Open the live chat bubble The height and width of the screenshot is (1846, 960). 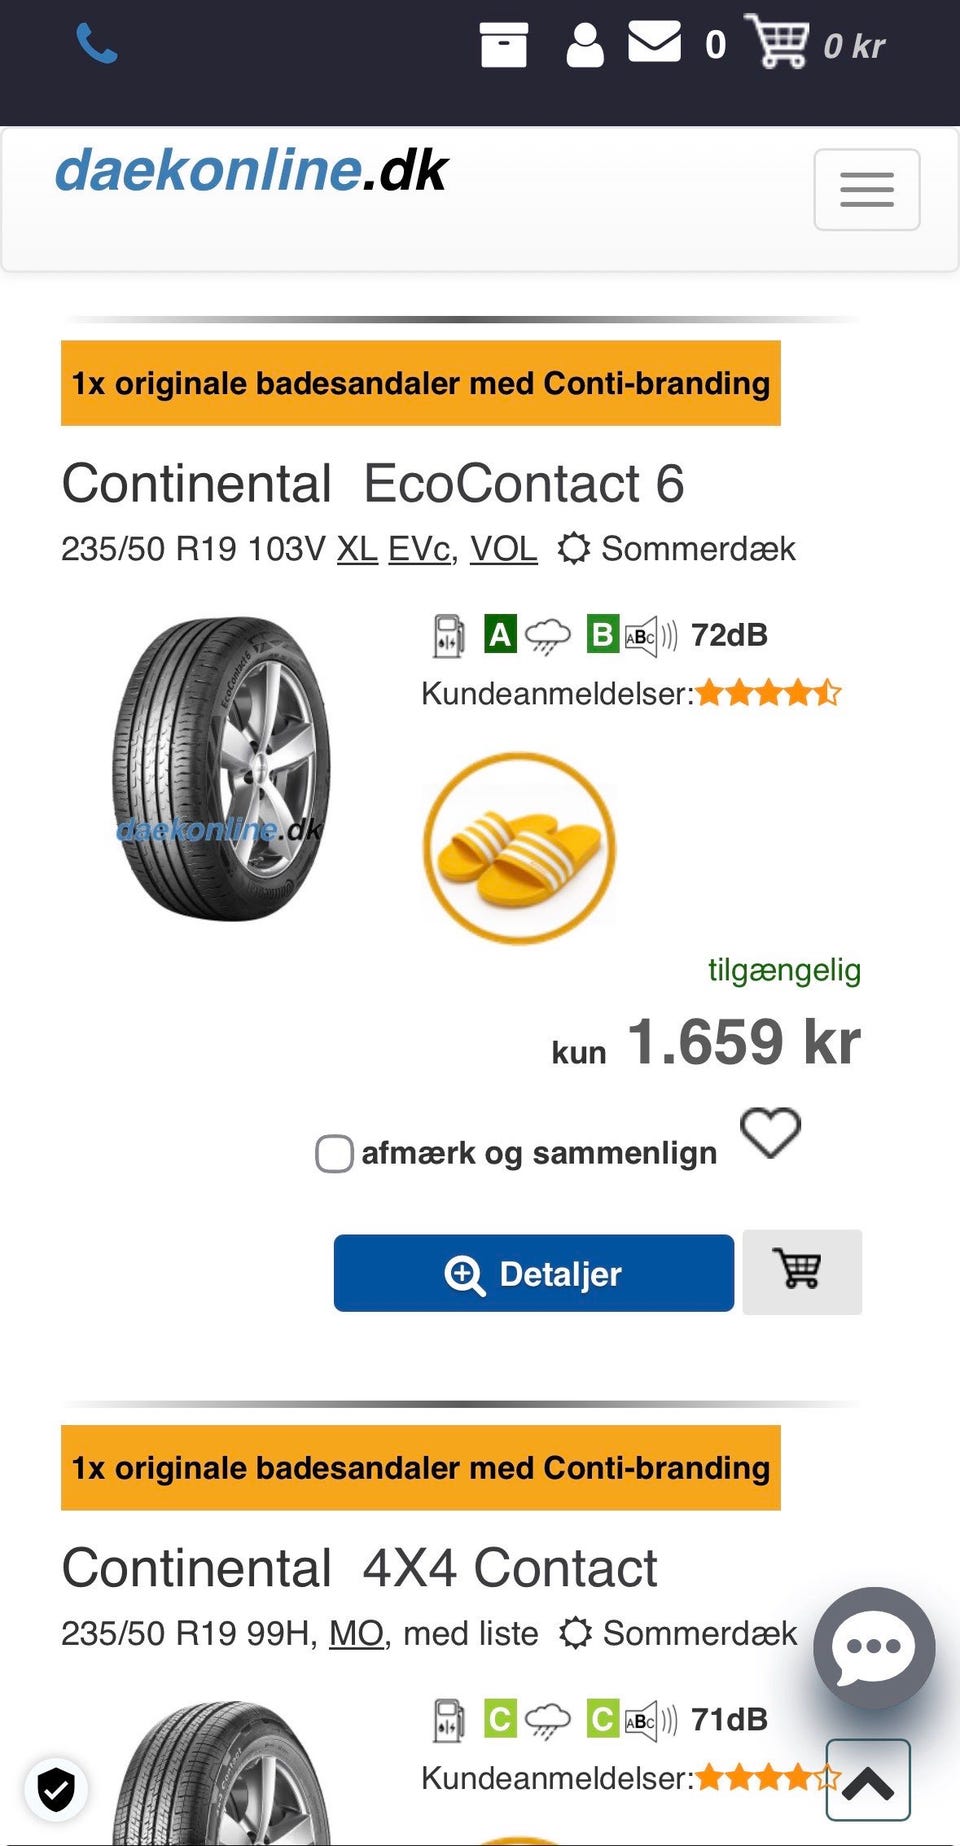tap(874, 1647)
